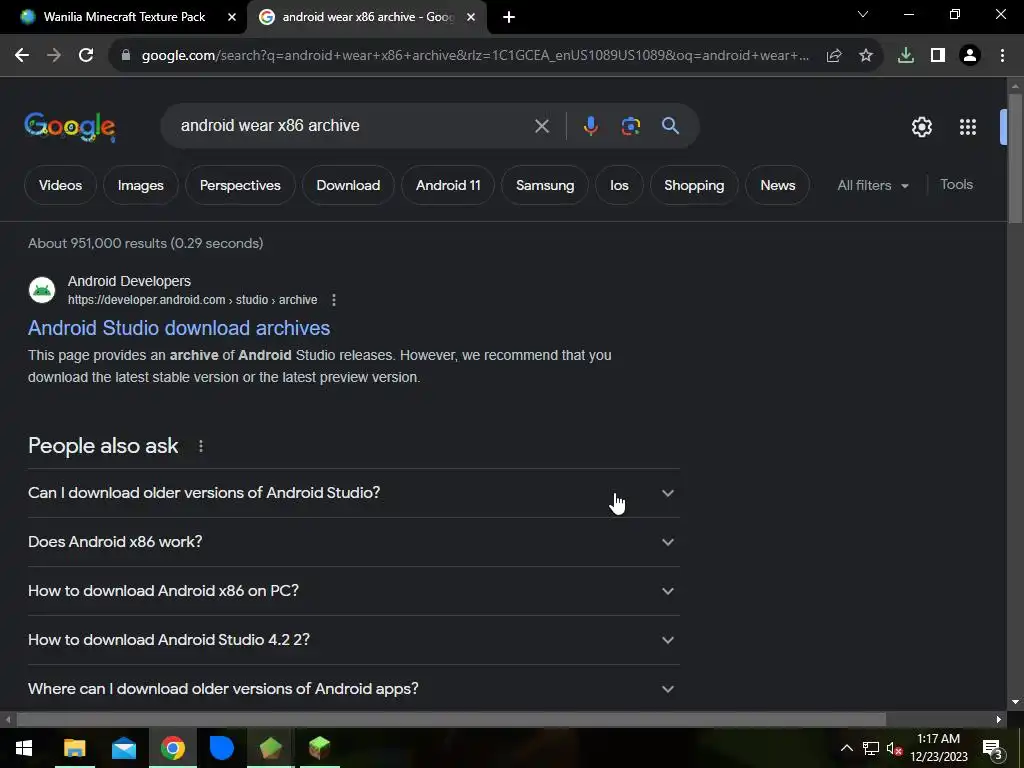Image resolution: width=1024 pixels, height=768 pixels.
Task: Switch to Wanilia Minecraft Texture Pack tab
Action: click(x=124, y=17)
